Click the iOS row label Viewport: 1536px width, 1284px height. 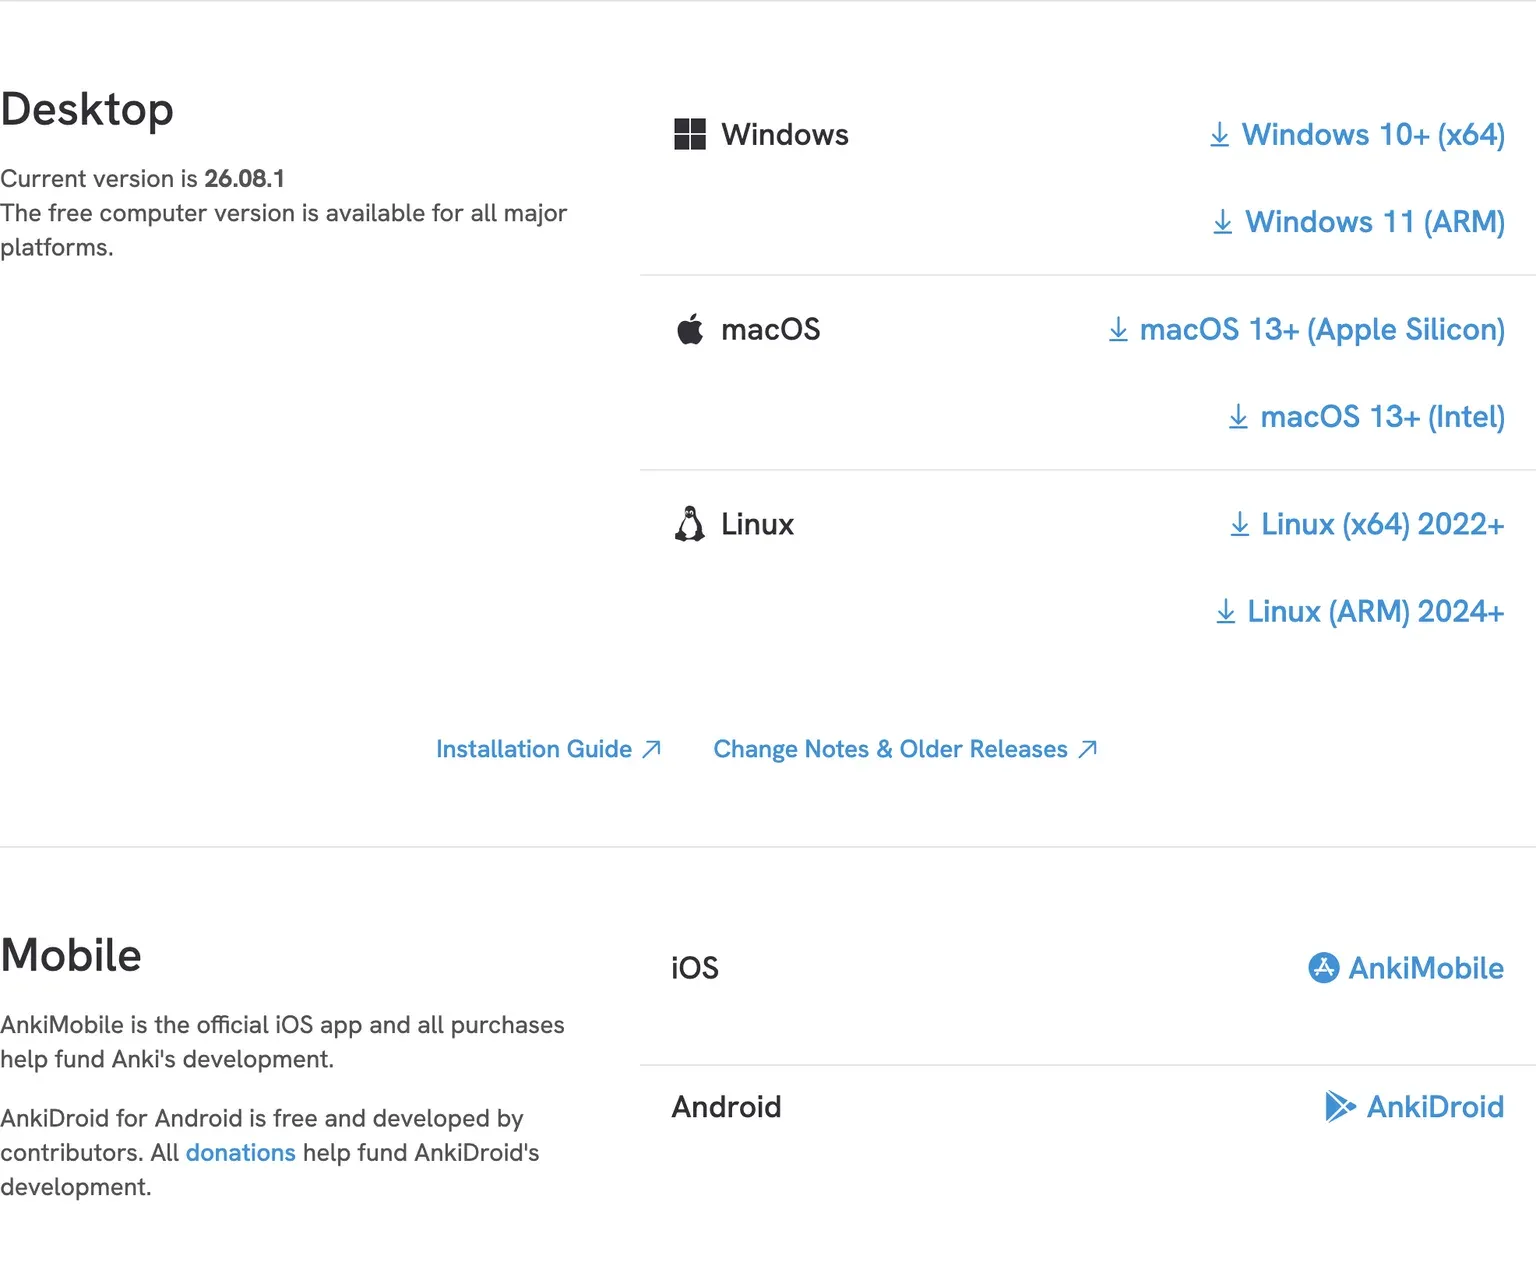pyautogui.click(x=695, y=968)
